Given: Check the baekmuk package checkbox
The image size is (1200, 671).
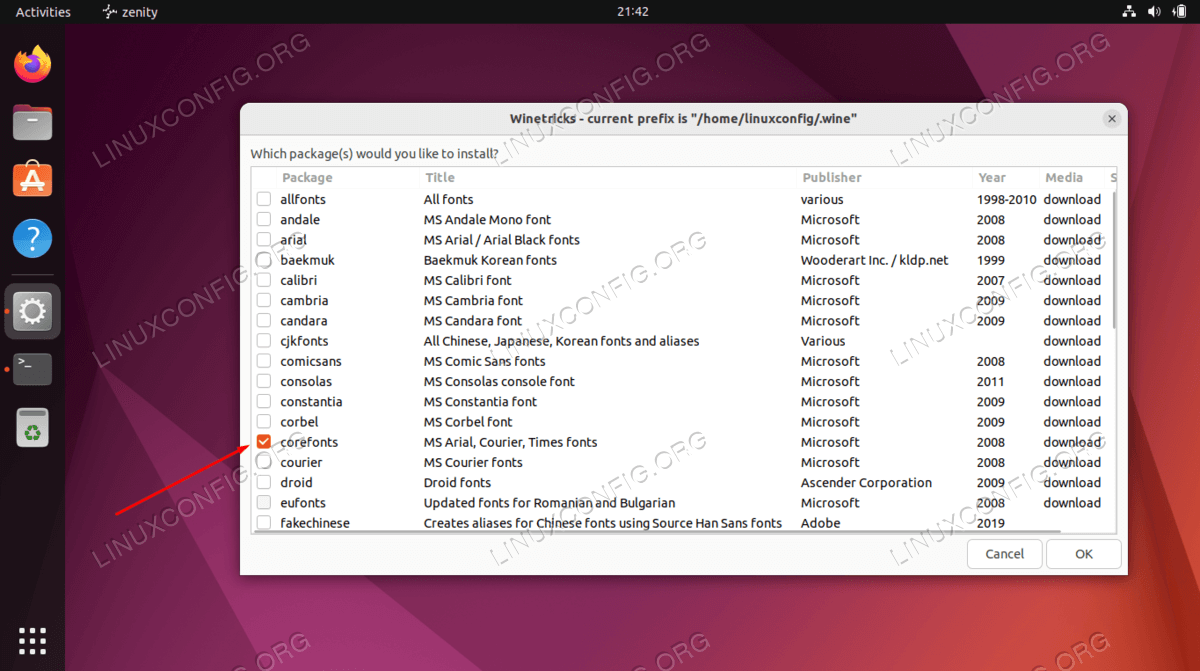Looking at the screenshot, I should click(264, 260).
